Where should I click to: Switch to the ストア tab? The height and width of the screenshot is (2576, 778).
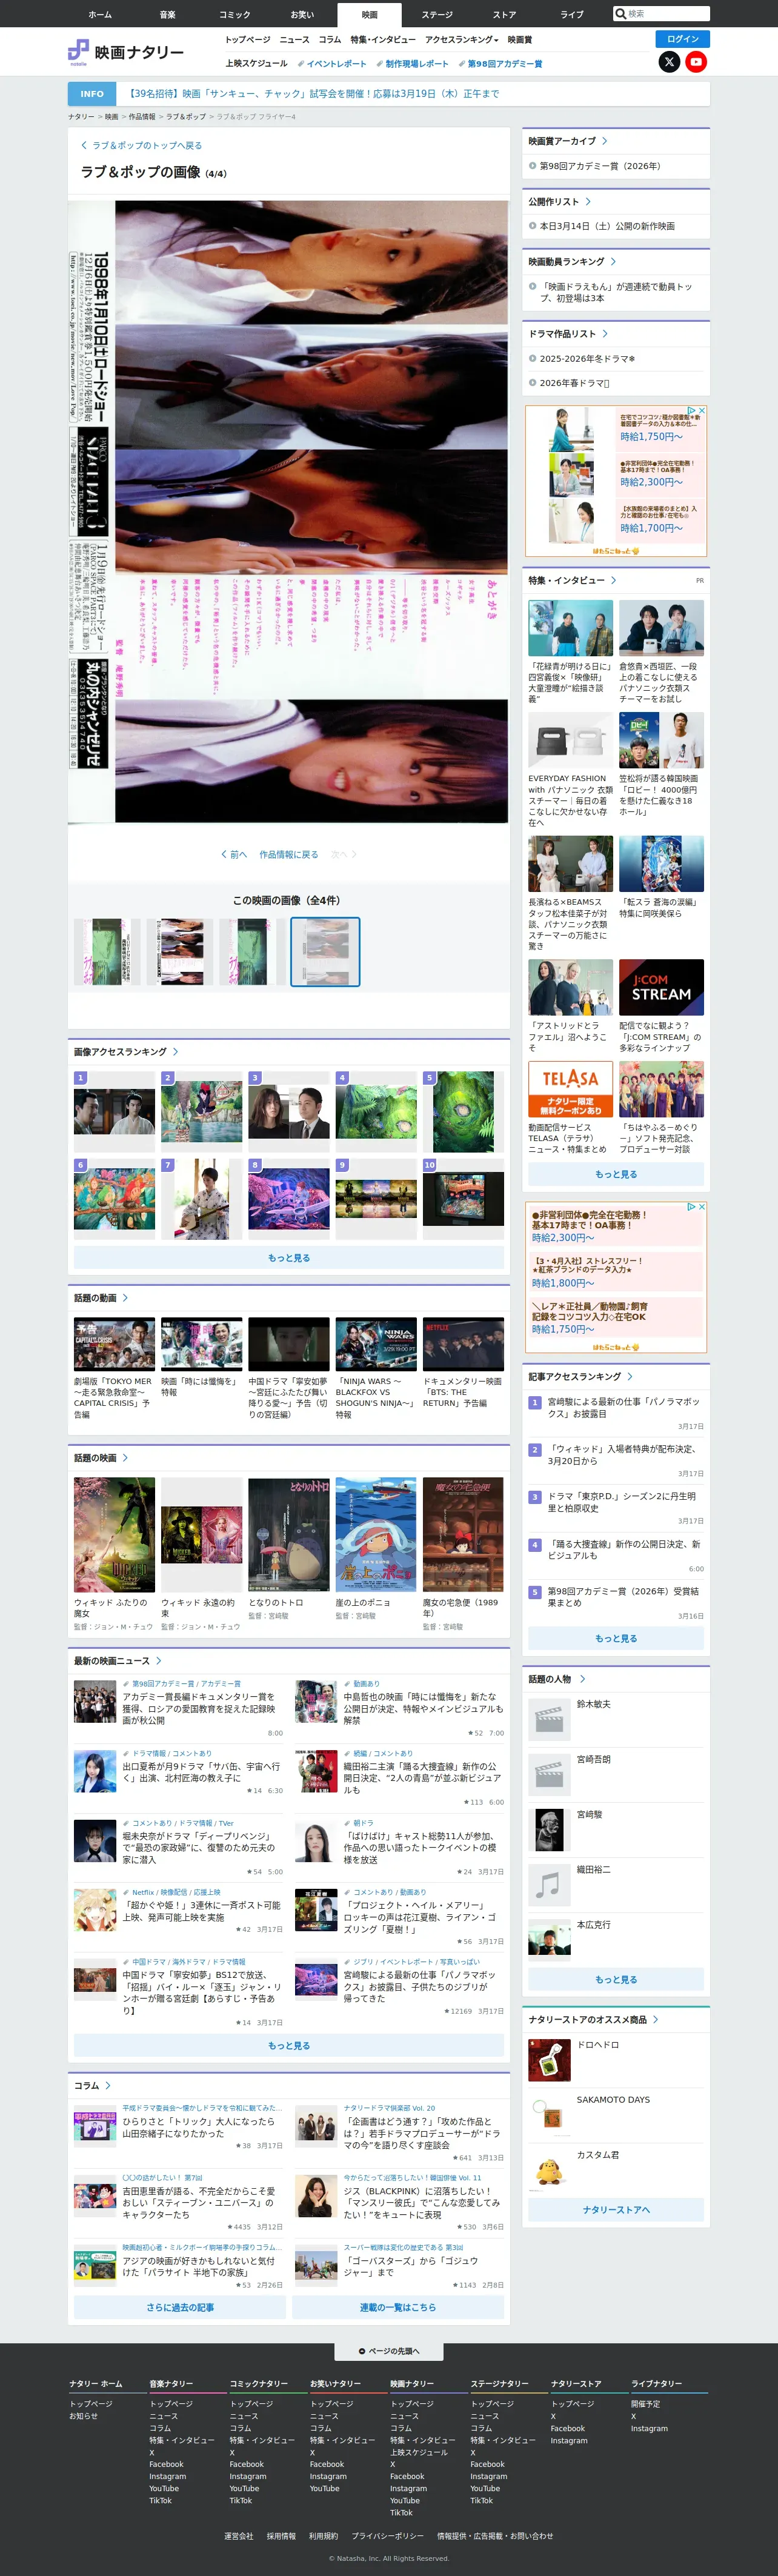click(x=504, y=15)
